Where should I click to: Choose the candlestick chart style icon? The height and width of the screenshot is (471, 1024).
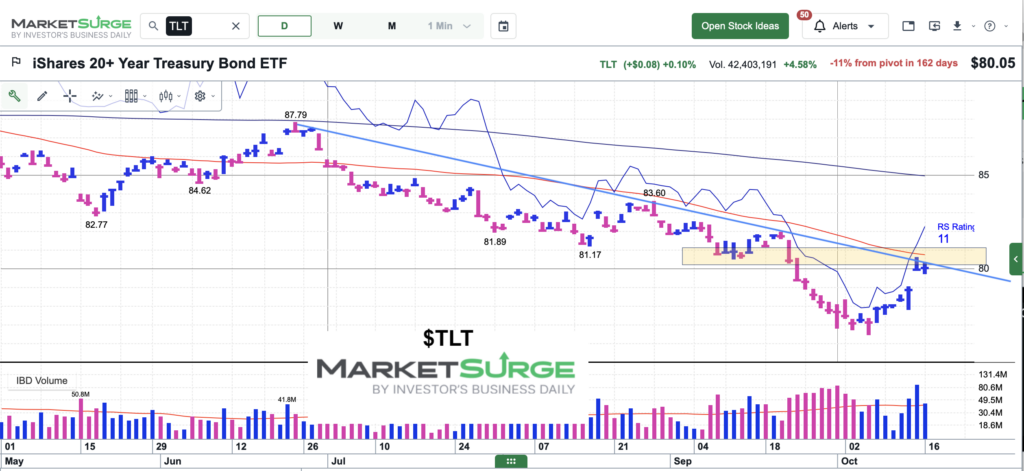point(166,97)
